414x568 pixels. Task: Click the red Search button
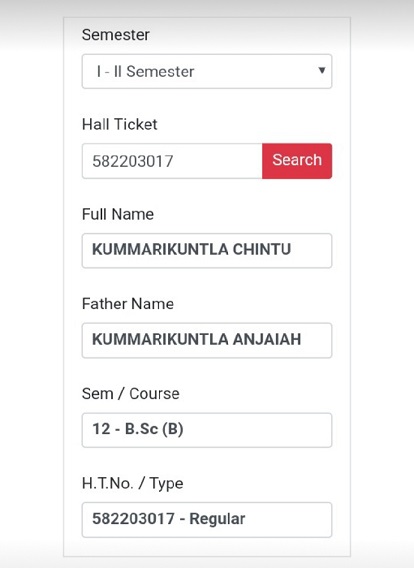pyautogui.click(x=297, y=161)
